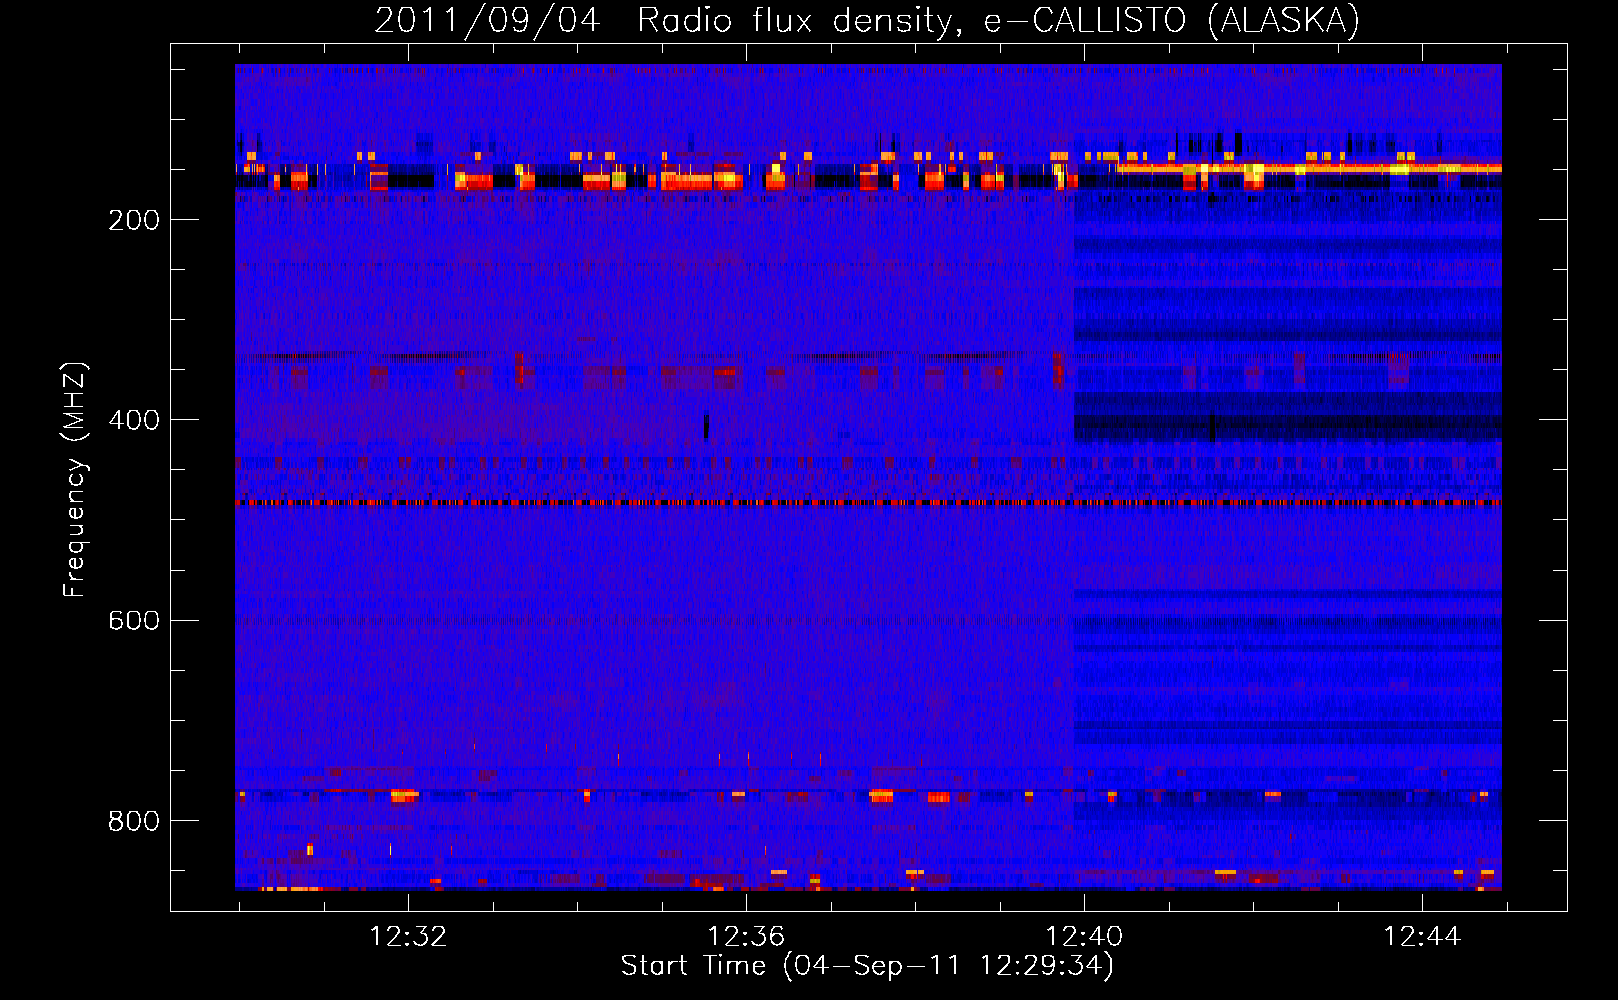The width and height of the screenshot is (1618, 1000).
Task: Click the 400 frequency tick label
Action: (x=134, y=420)
